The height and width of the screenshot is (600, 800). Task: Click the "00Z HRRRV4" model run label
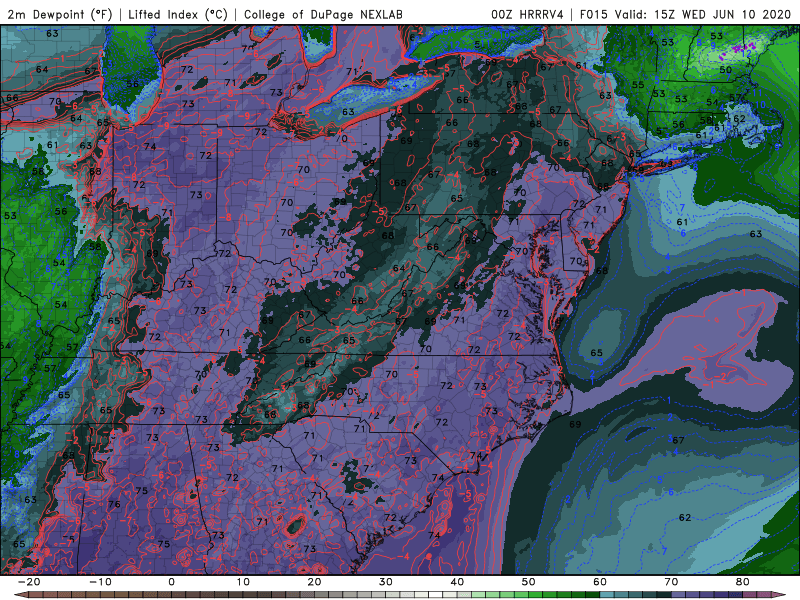click(x=527, y=14)
